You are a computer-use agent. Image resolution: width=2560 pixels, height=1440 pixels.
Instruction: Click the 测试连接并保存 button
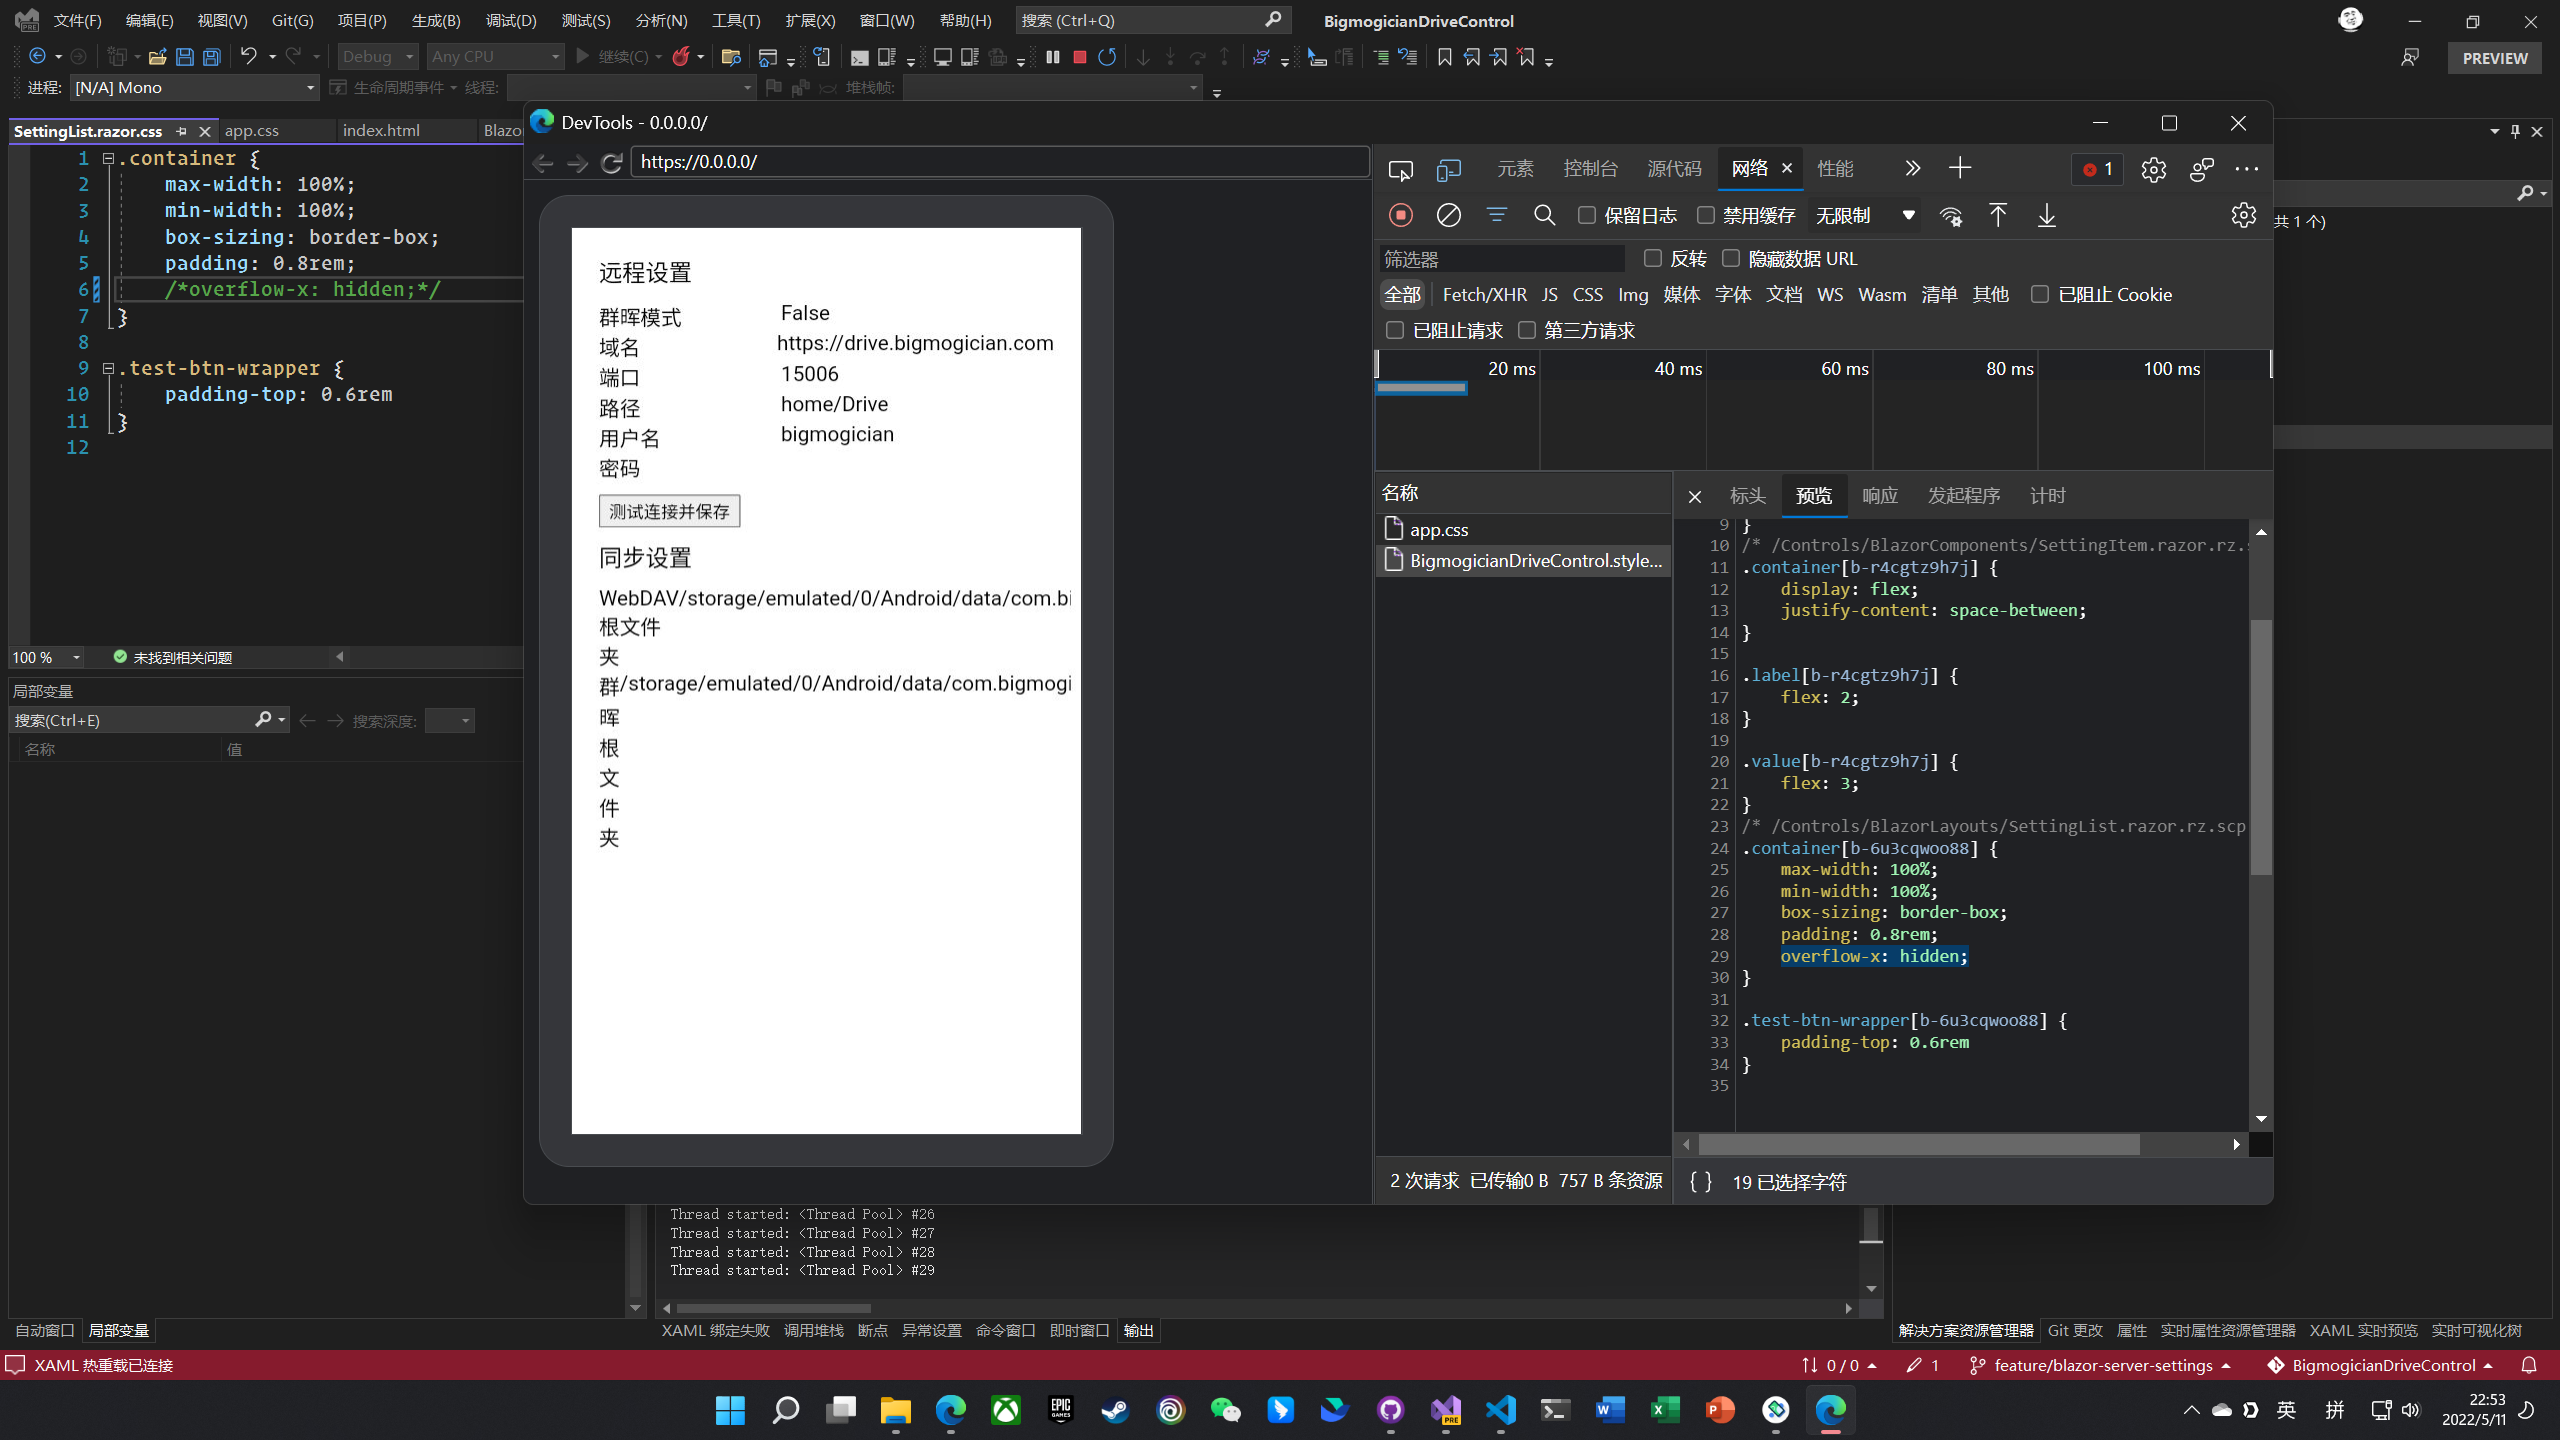tap(668, 511)
